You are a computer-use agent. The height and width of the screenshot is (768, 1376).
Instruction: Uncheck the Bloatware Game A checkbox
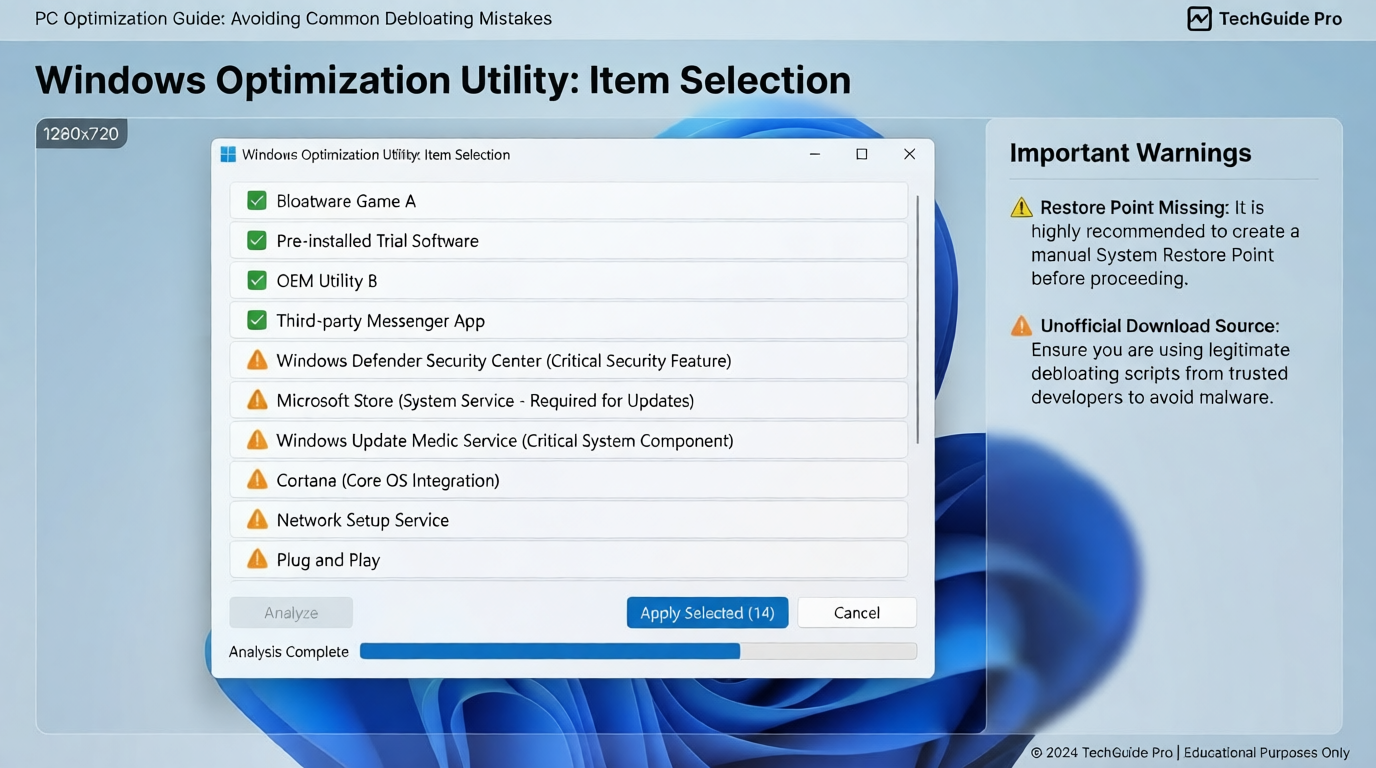257,201
